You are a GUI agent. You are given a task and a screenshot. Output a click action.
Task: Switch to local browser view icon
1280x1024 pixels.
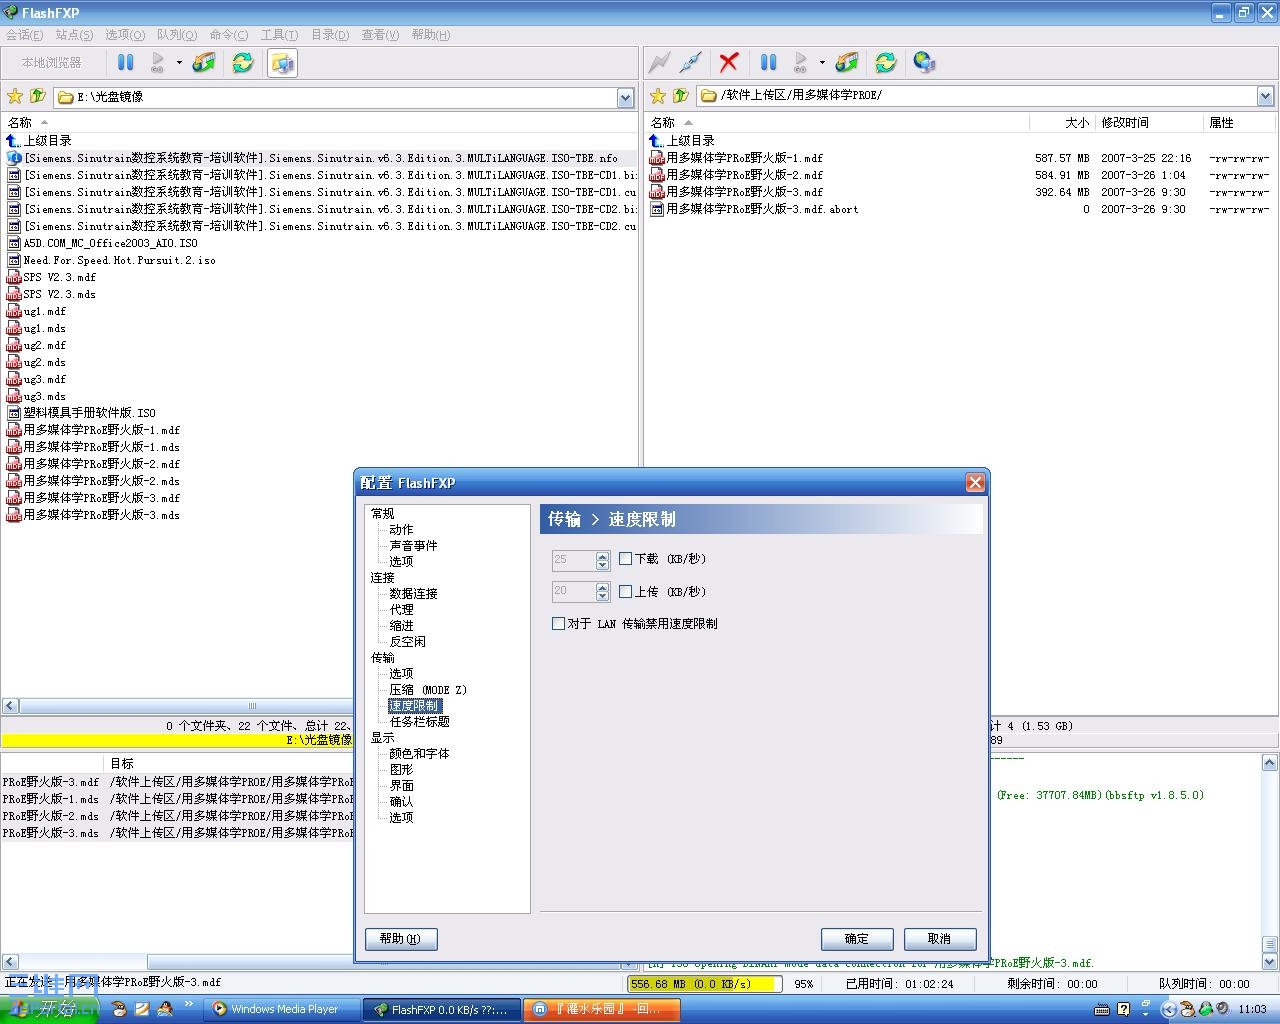282,63
